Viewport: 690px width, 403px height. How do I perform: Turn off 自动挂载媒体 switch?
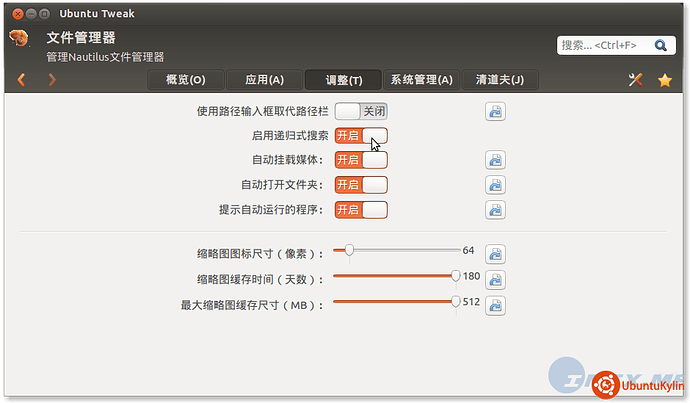pos(361,160)
